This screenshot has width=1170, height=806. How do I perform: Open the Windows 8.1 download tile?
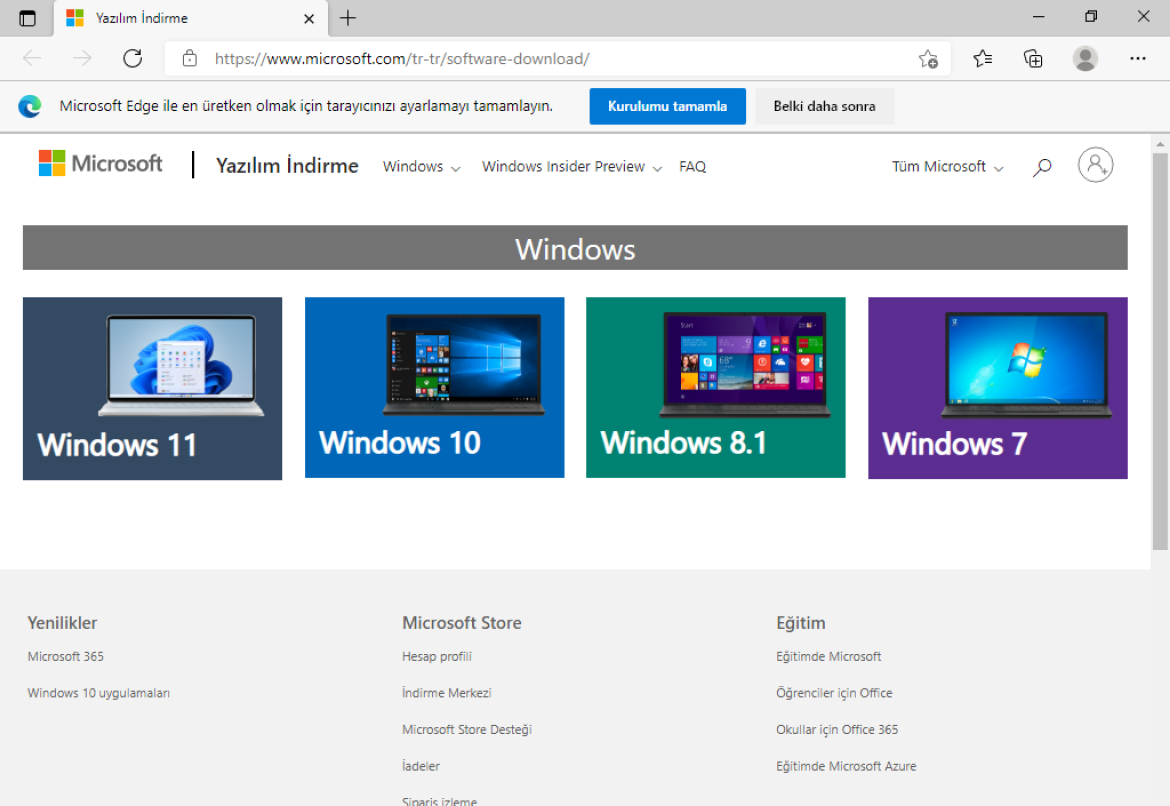[716, 387]
